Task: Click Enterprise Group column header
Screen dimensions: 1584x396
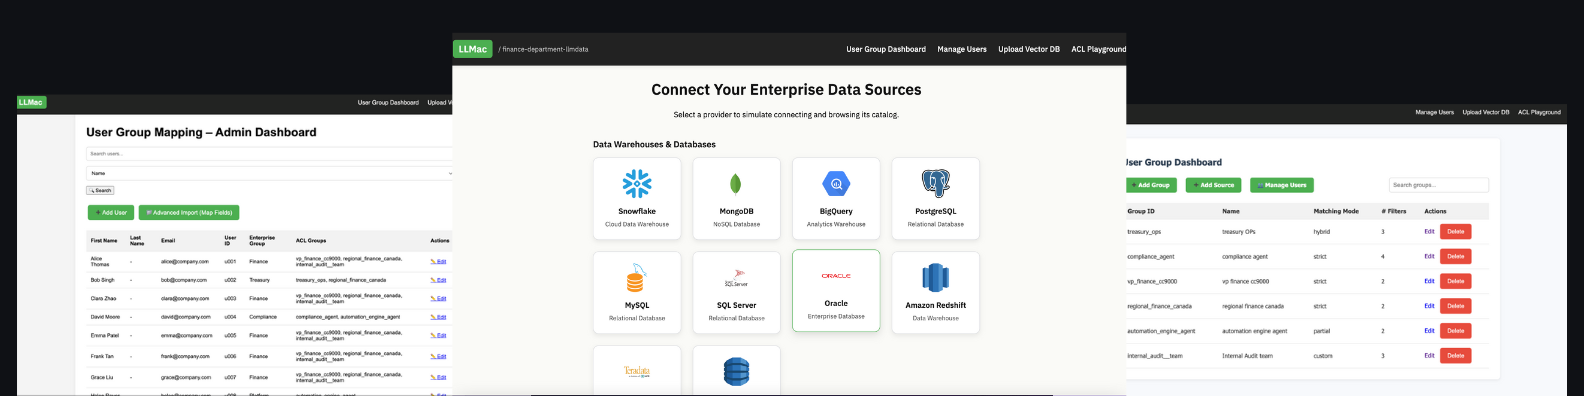Action: pos(262,240)
